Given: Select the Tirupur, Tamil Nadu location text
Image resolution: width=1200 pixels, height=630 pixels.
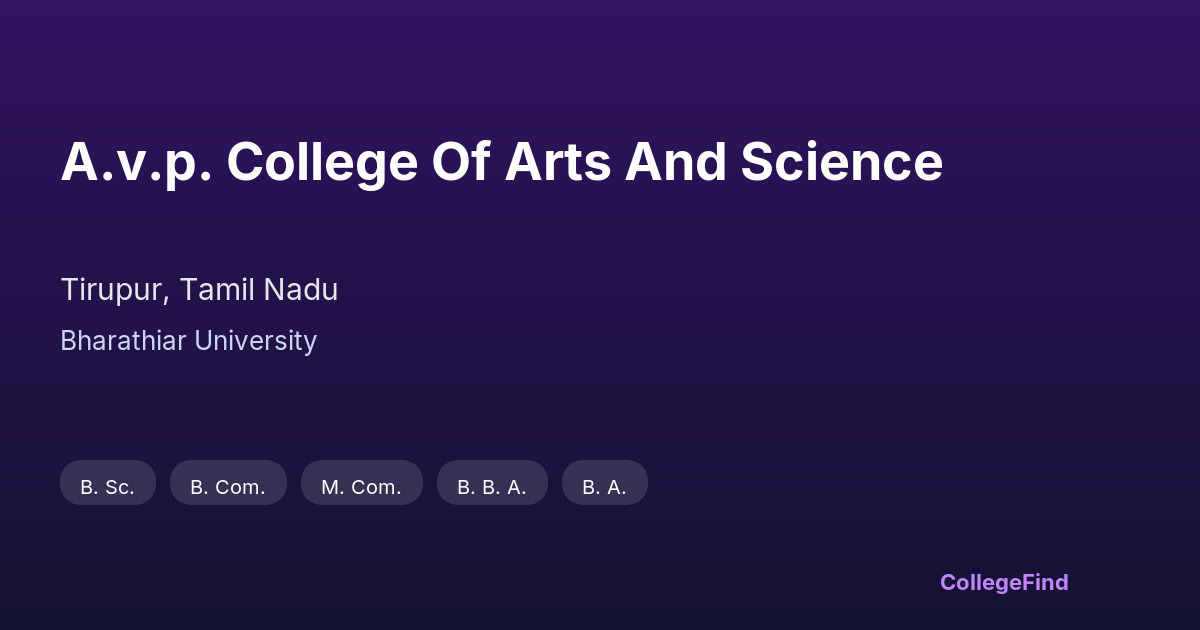Looking at the screenshot, I should coord(199,290).
